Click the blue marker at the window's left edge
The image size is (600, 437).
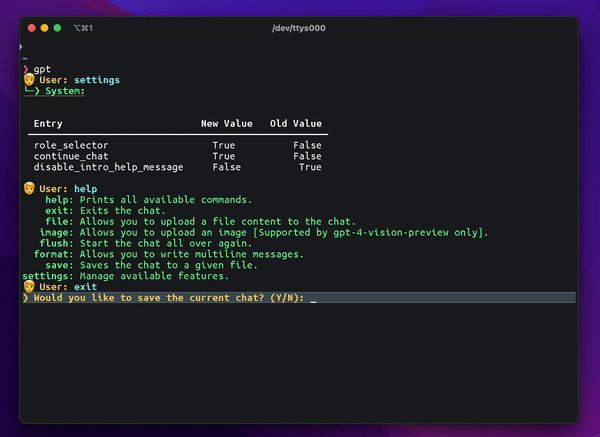point(21,47)
